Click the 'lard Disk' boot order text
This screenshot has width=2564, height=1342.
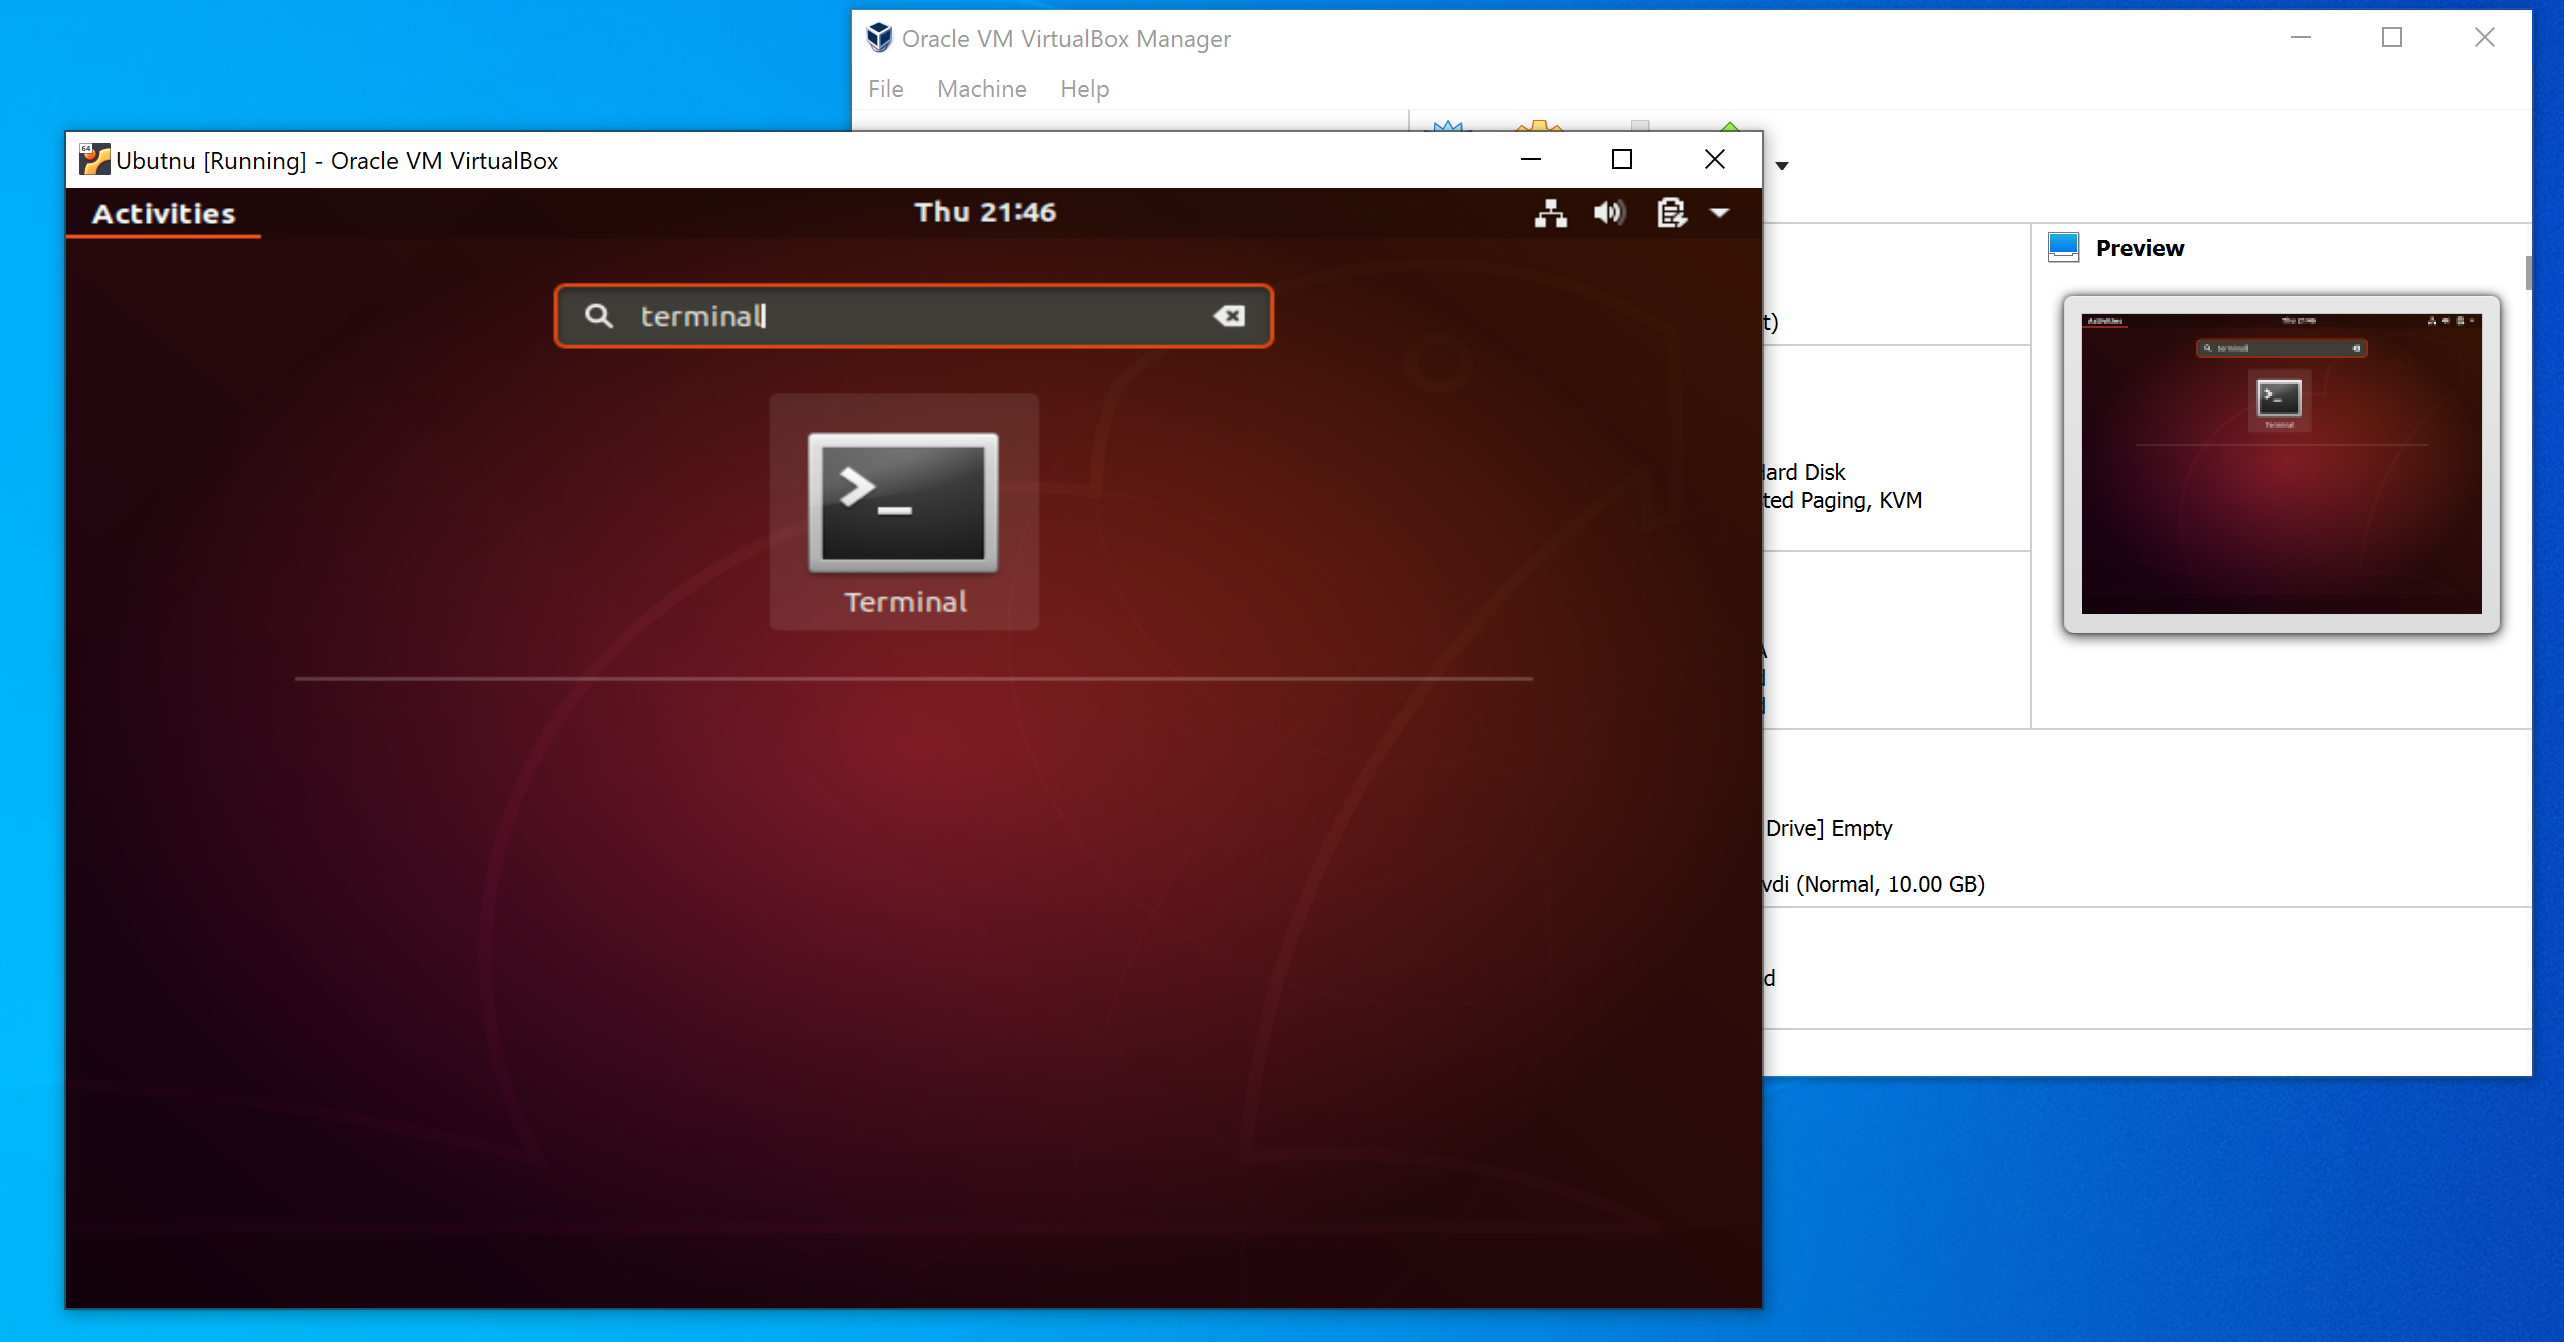pyautogui.click(x=1804, y=472)
